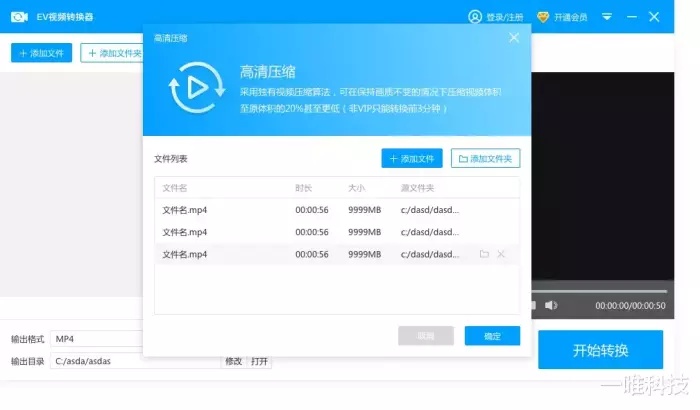Viewport: 700px width, 410px height.
Task: Click 添加文件夹 button in main toolbar
Action: [x=112, y=53]
